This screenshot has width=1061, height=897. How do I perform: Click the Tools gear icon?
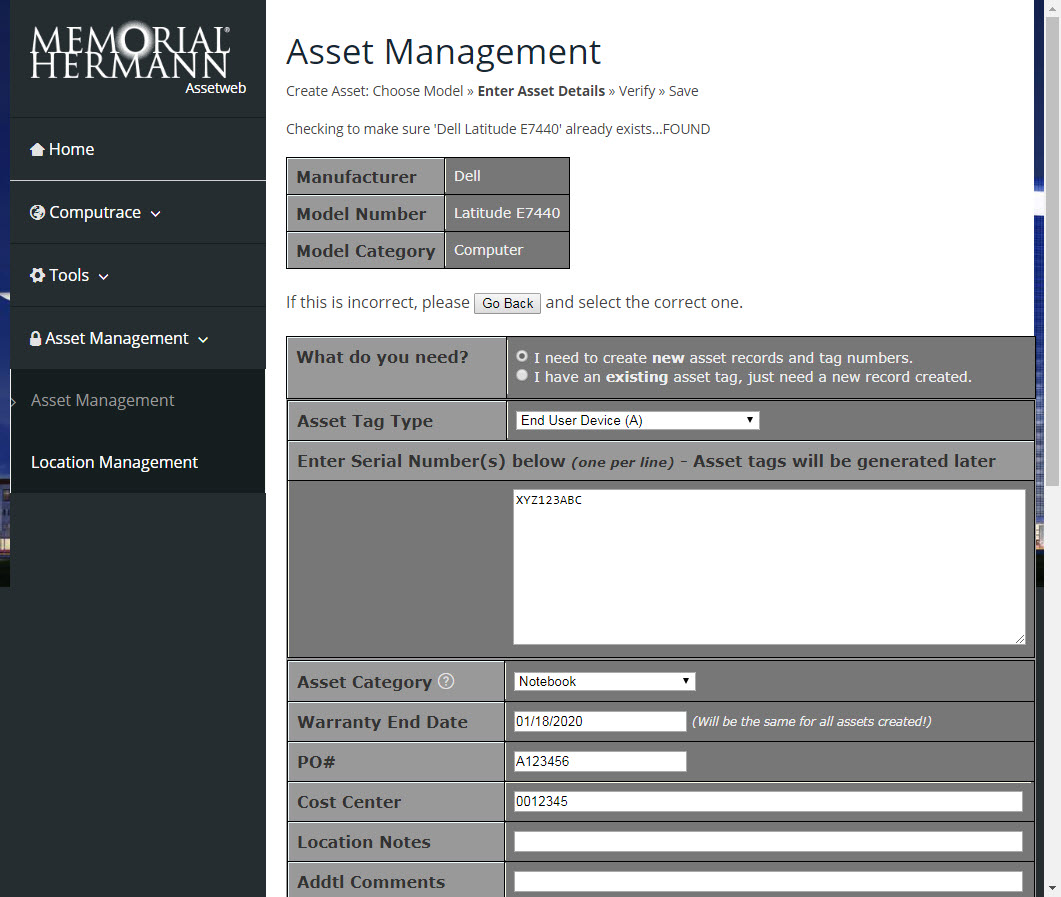click(x=37, y=275)
